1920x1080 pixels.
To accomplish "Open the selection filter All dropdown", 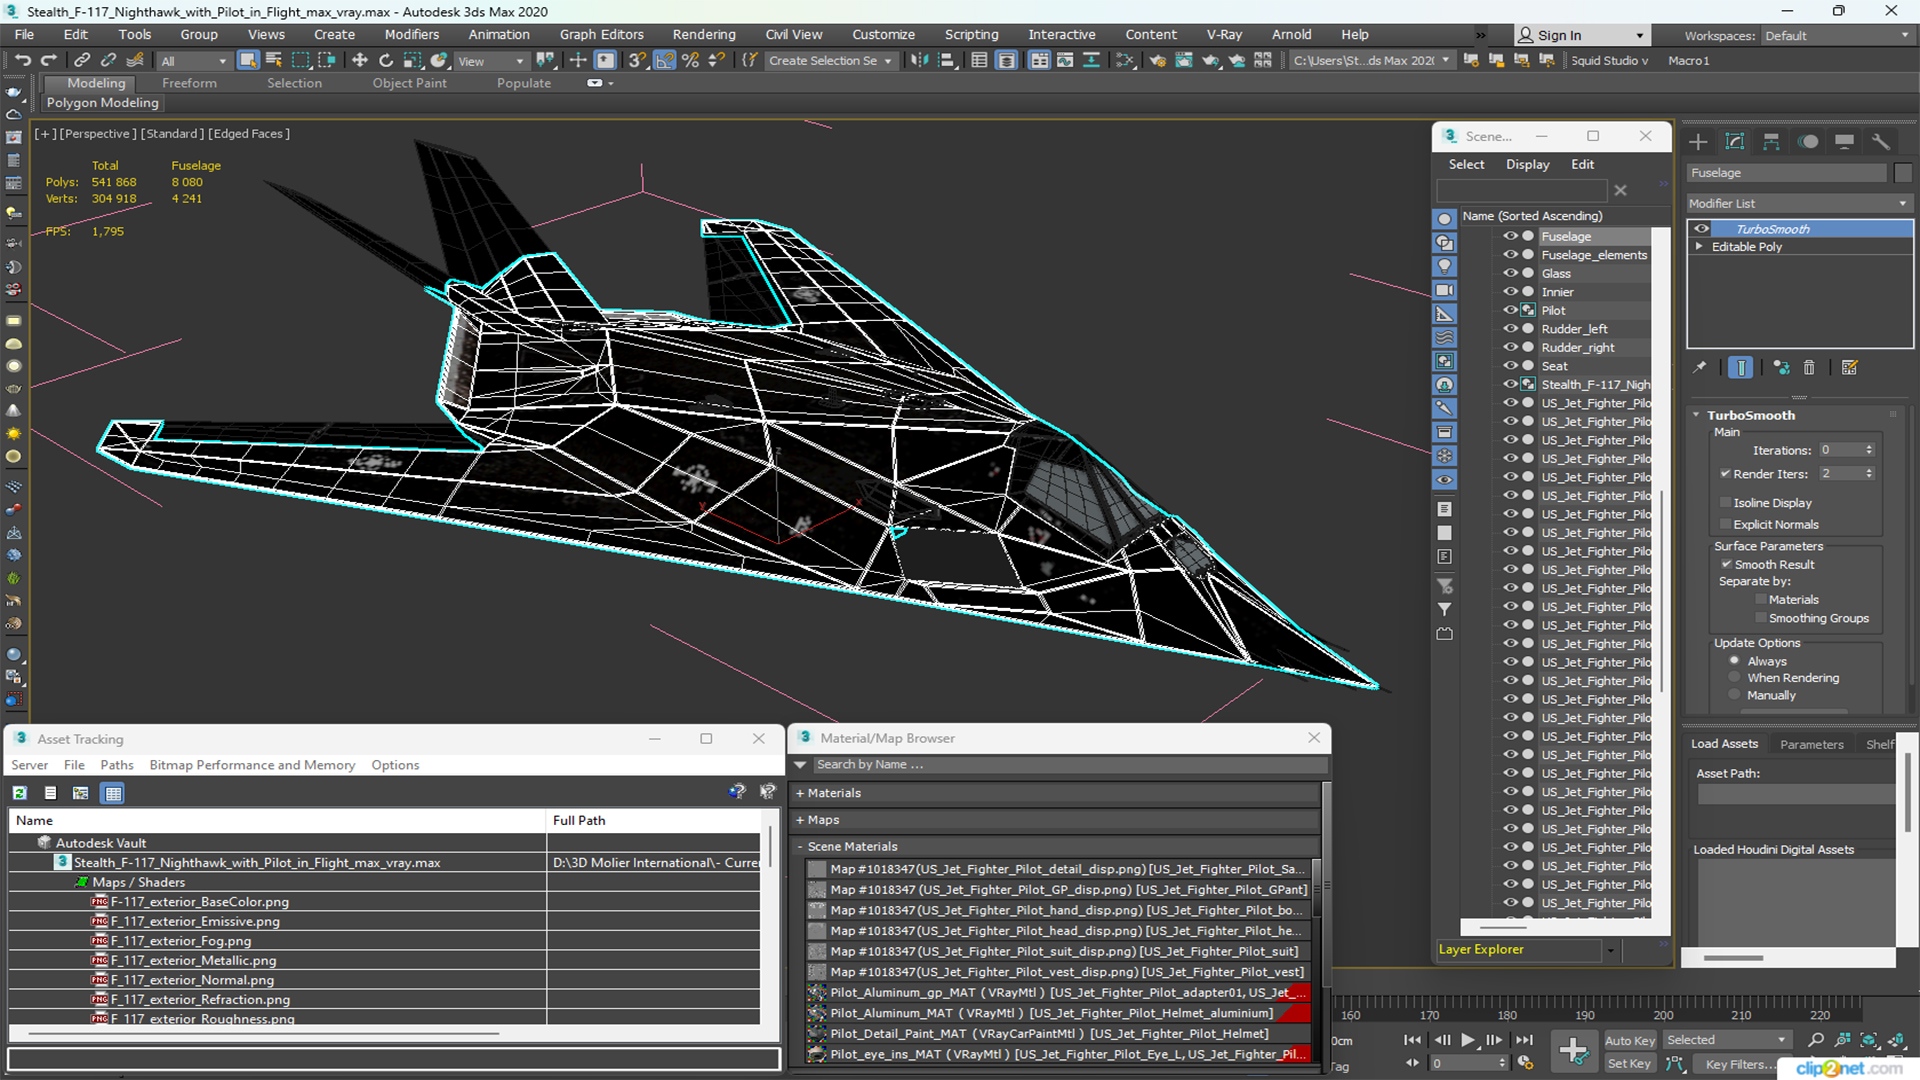I will point(194,61).
